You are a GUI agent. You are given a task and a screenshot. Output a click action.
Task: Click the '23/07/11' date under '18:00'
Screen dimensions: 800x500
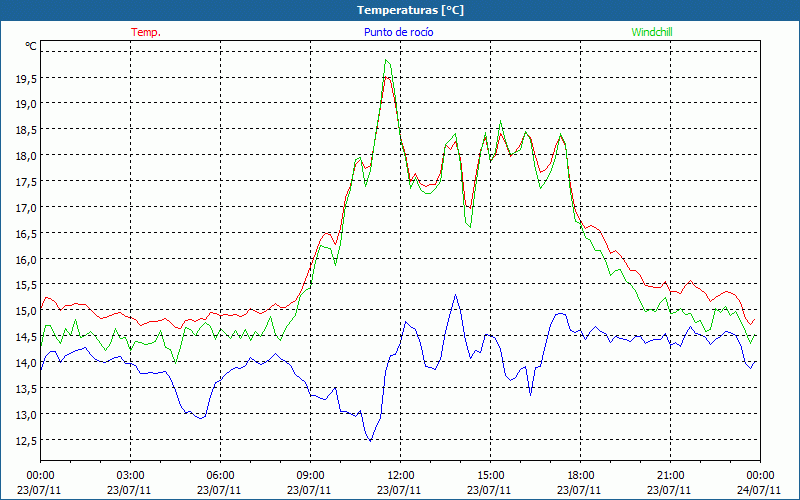(579, 490)
